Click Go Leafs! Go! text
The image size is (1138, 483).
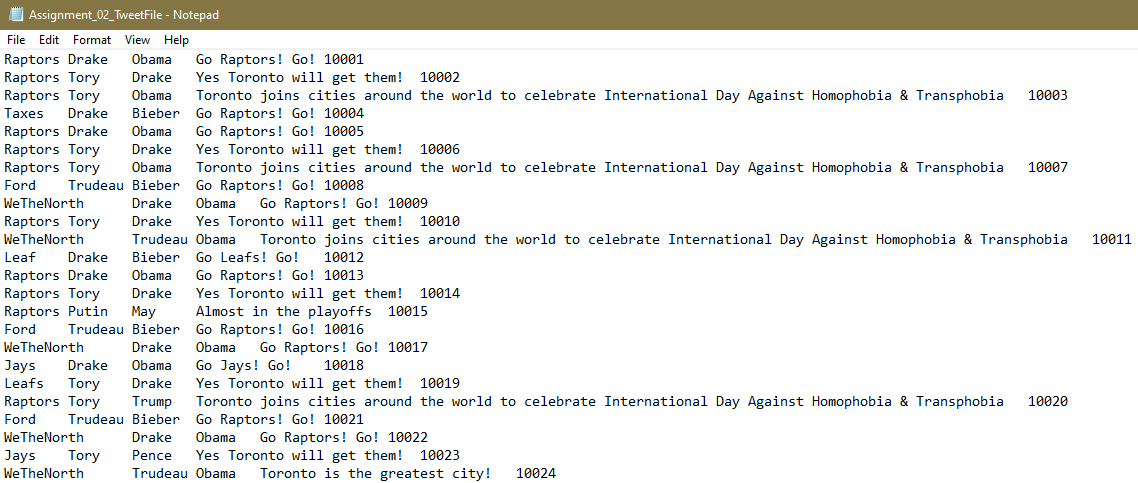click(247, 257)
